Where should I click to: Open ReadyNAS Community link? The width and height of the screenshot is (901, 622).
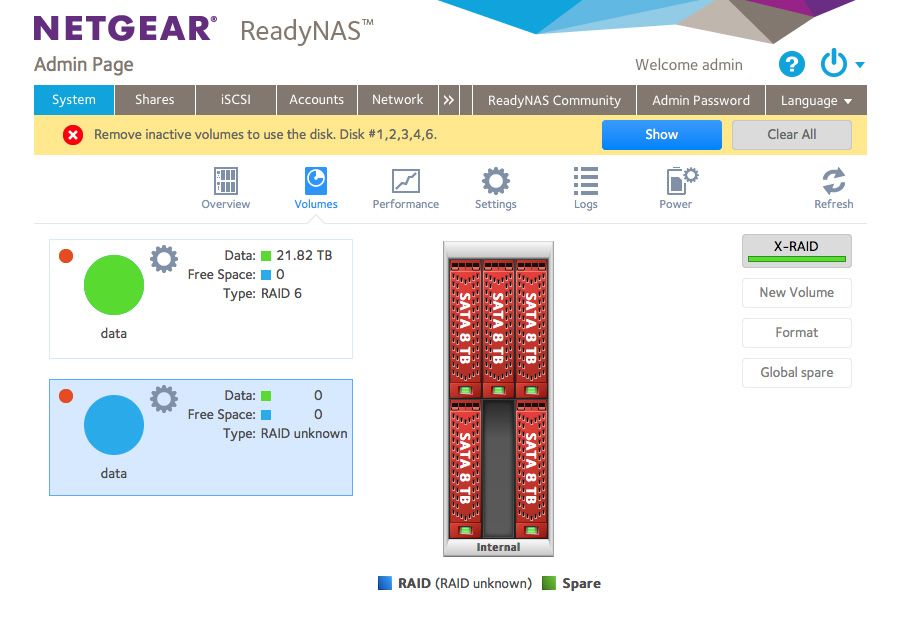click(x=555, y=100)
